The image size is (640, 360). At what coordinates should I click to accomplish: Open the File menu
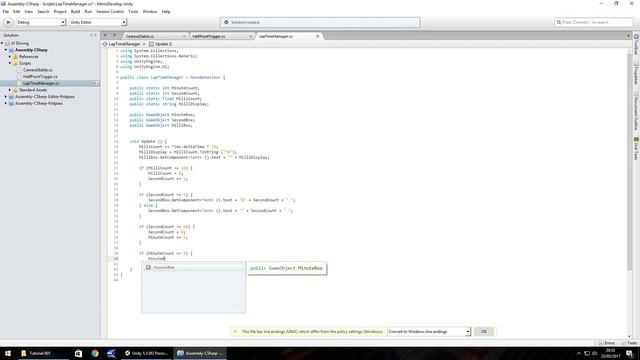tap(5, 11)
